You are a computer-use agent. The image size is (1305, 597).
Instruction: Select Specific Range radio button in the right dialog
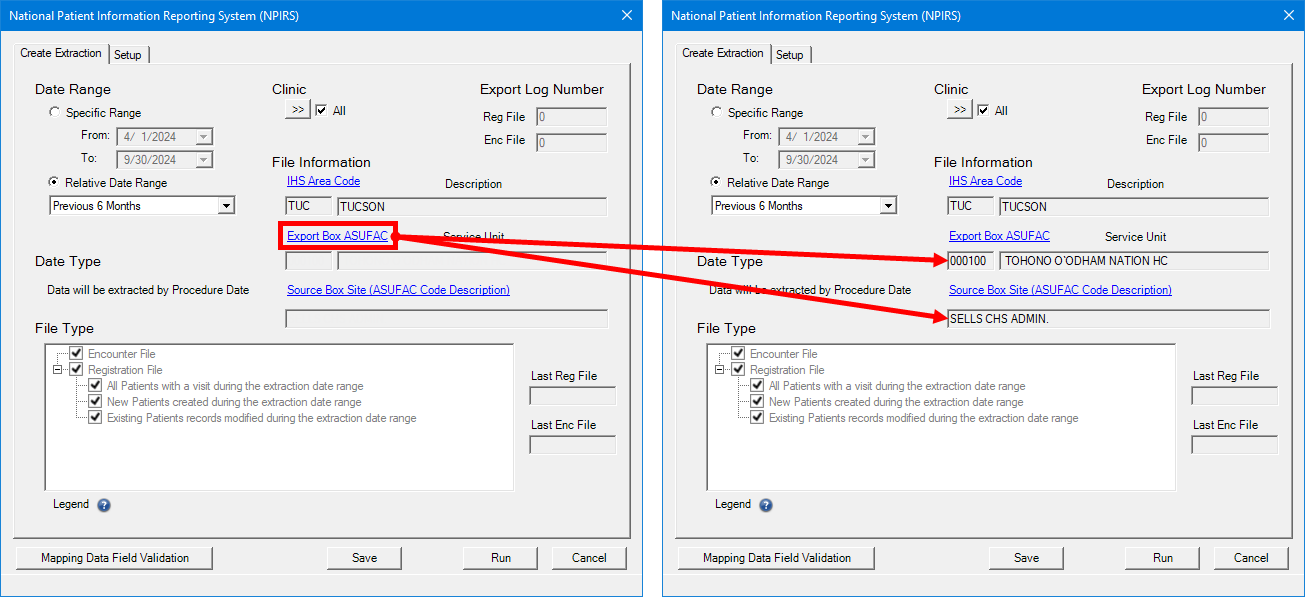(x=716, y=113)
